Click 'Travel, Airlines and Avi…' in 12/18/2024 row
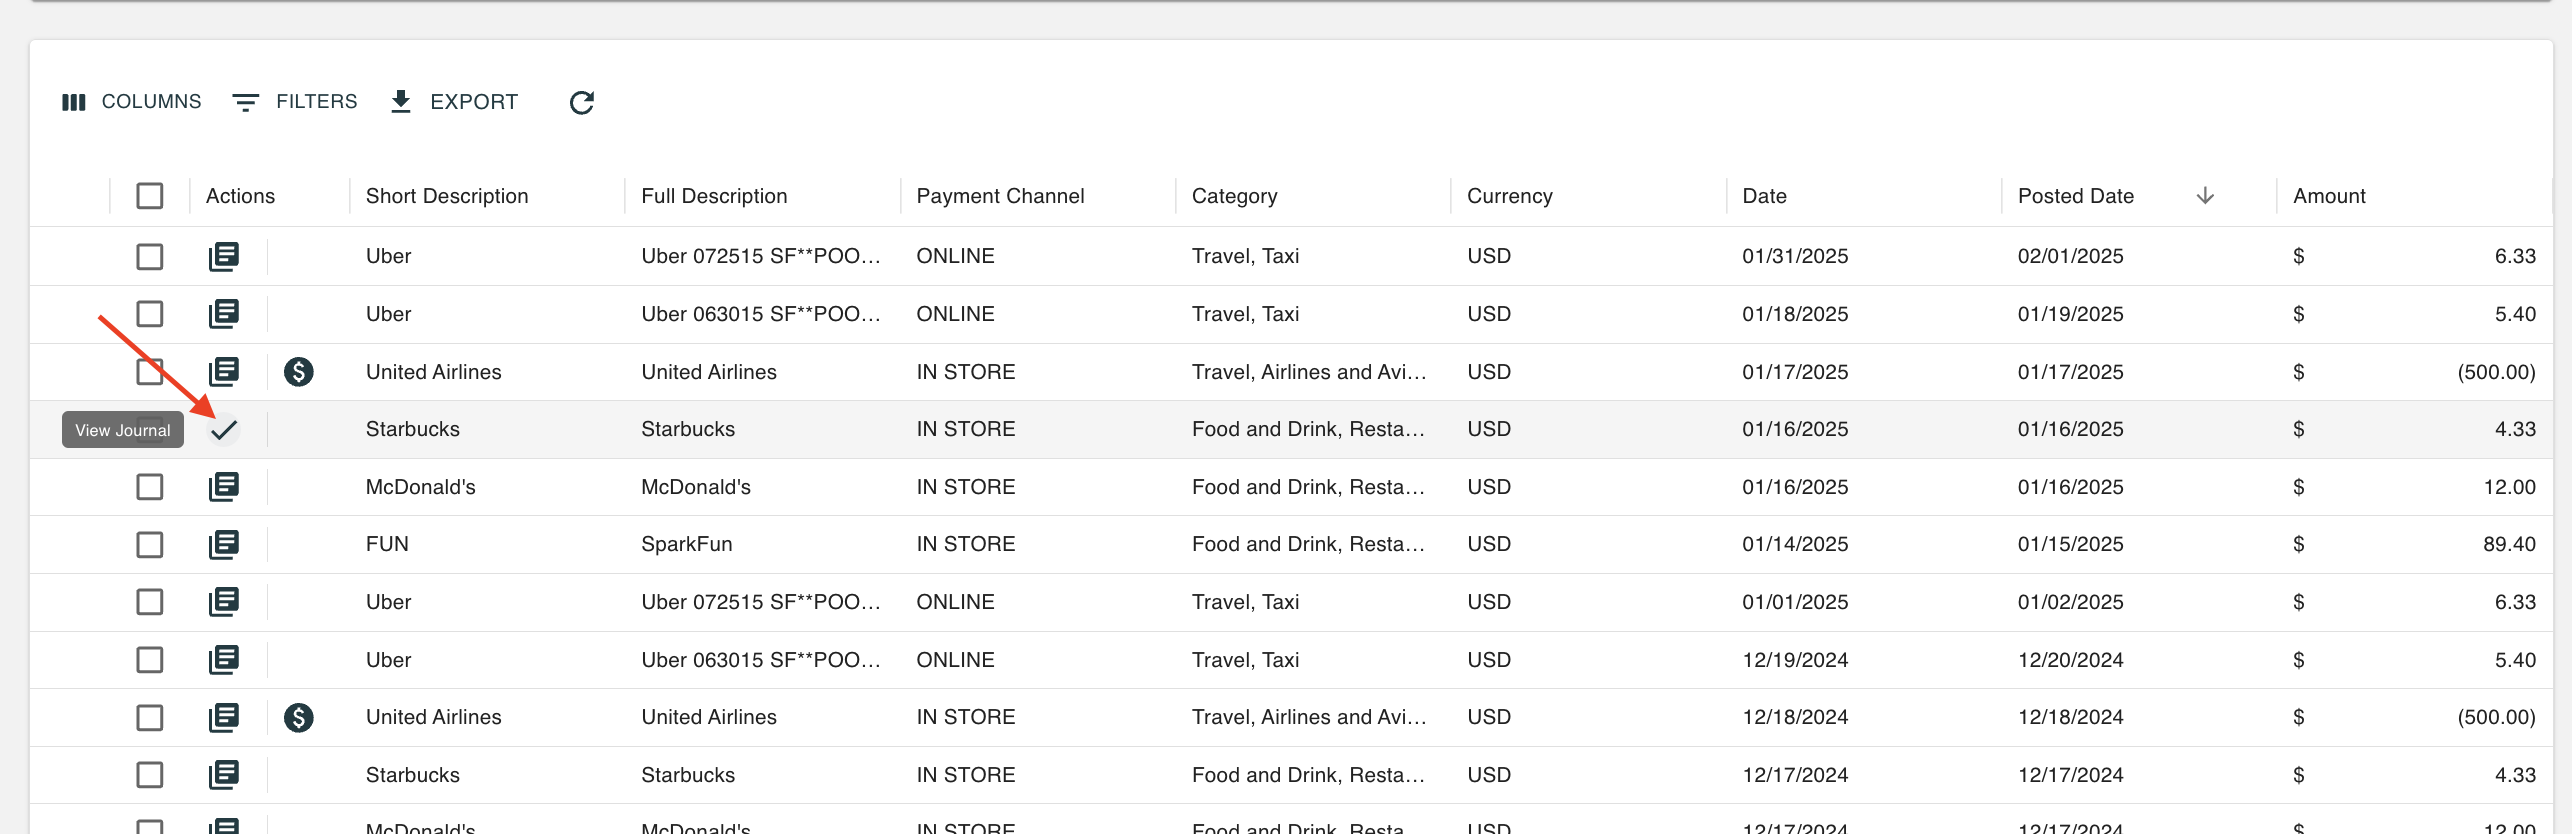Viewport: 2572px width, 834px height. pos(1309,717)
